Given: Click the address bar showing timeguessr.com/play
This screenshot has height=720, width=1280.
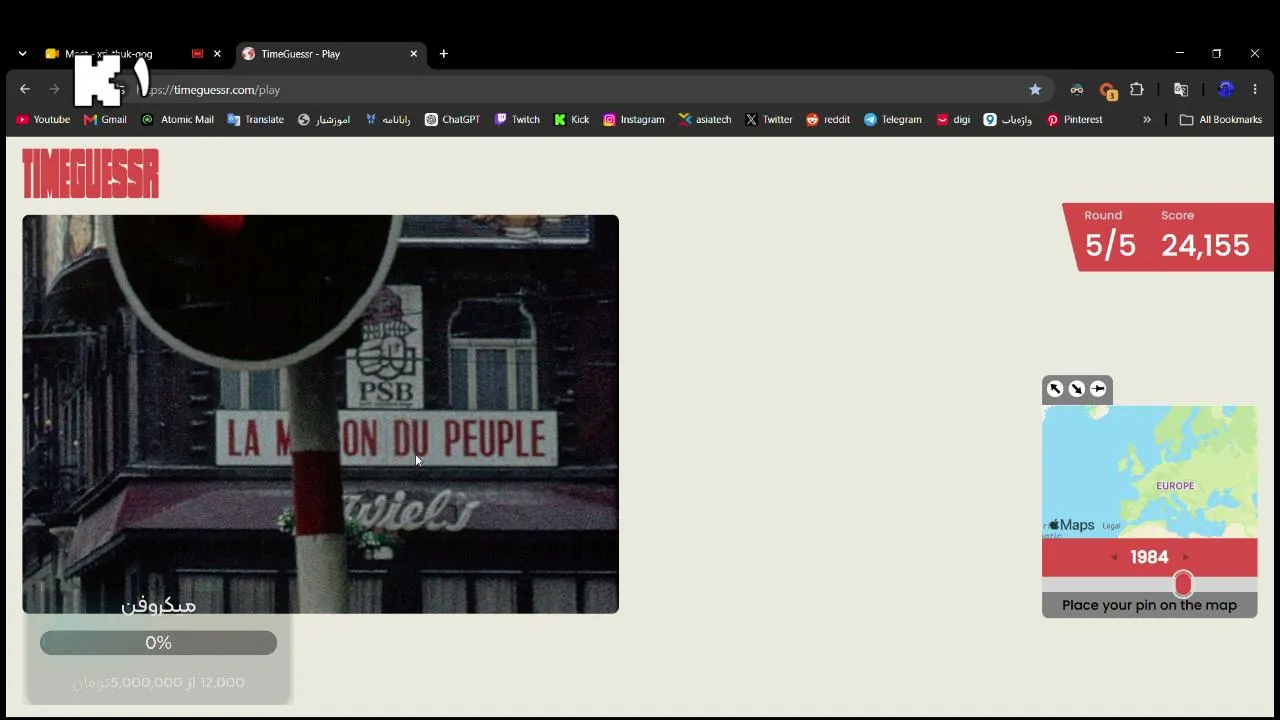Looking at the screenshot, I should pyautogui.click(x=590, y=90).
